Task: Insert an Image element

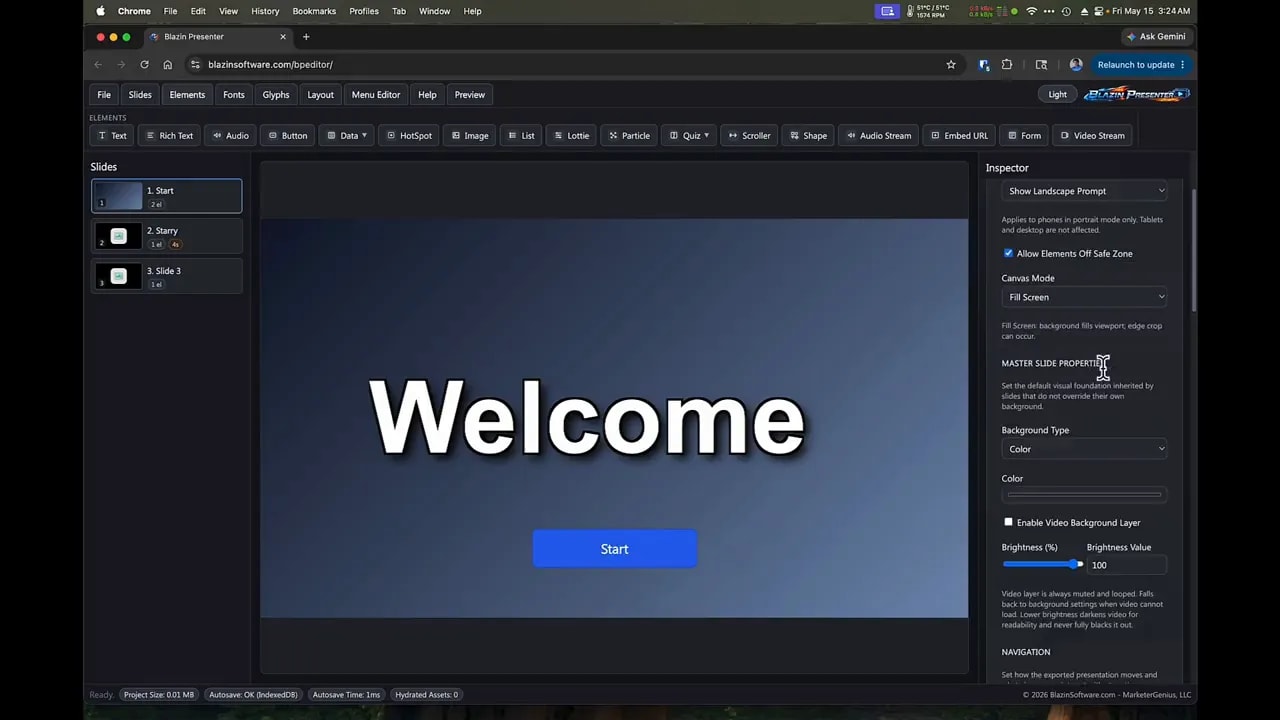Action: pyautogui.click(x=469, y=136)
